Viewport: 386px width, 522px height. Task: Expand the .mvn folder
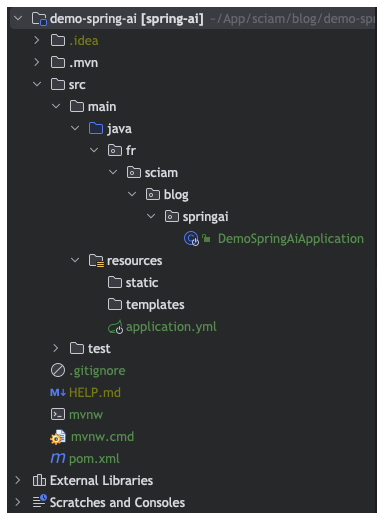37,62
